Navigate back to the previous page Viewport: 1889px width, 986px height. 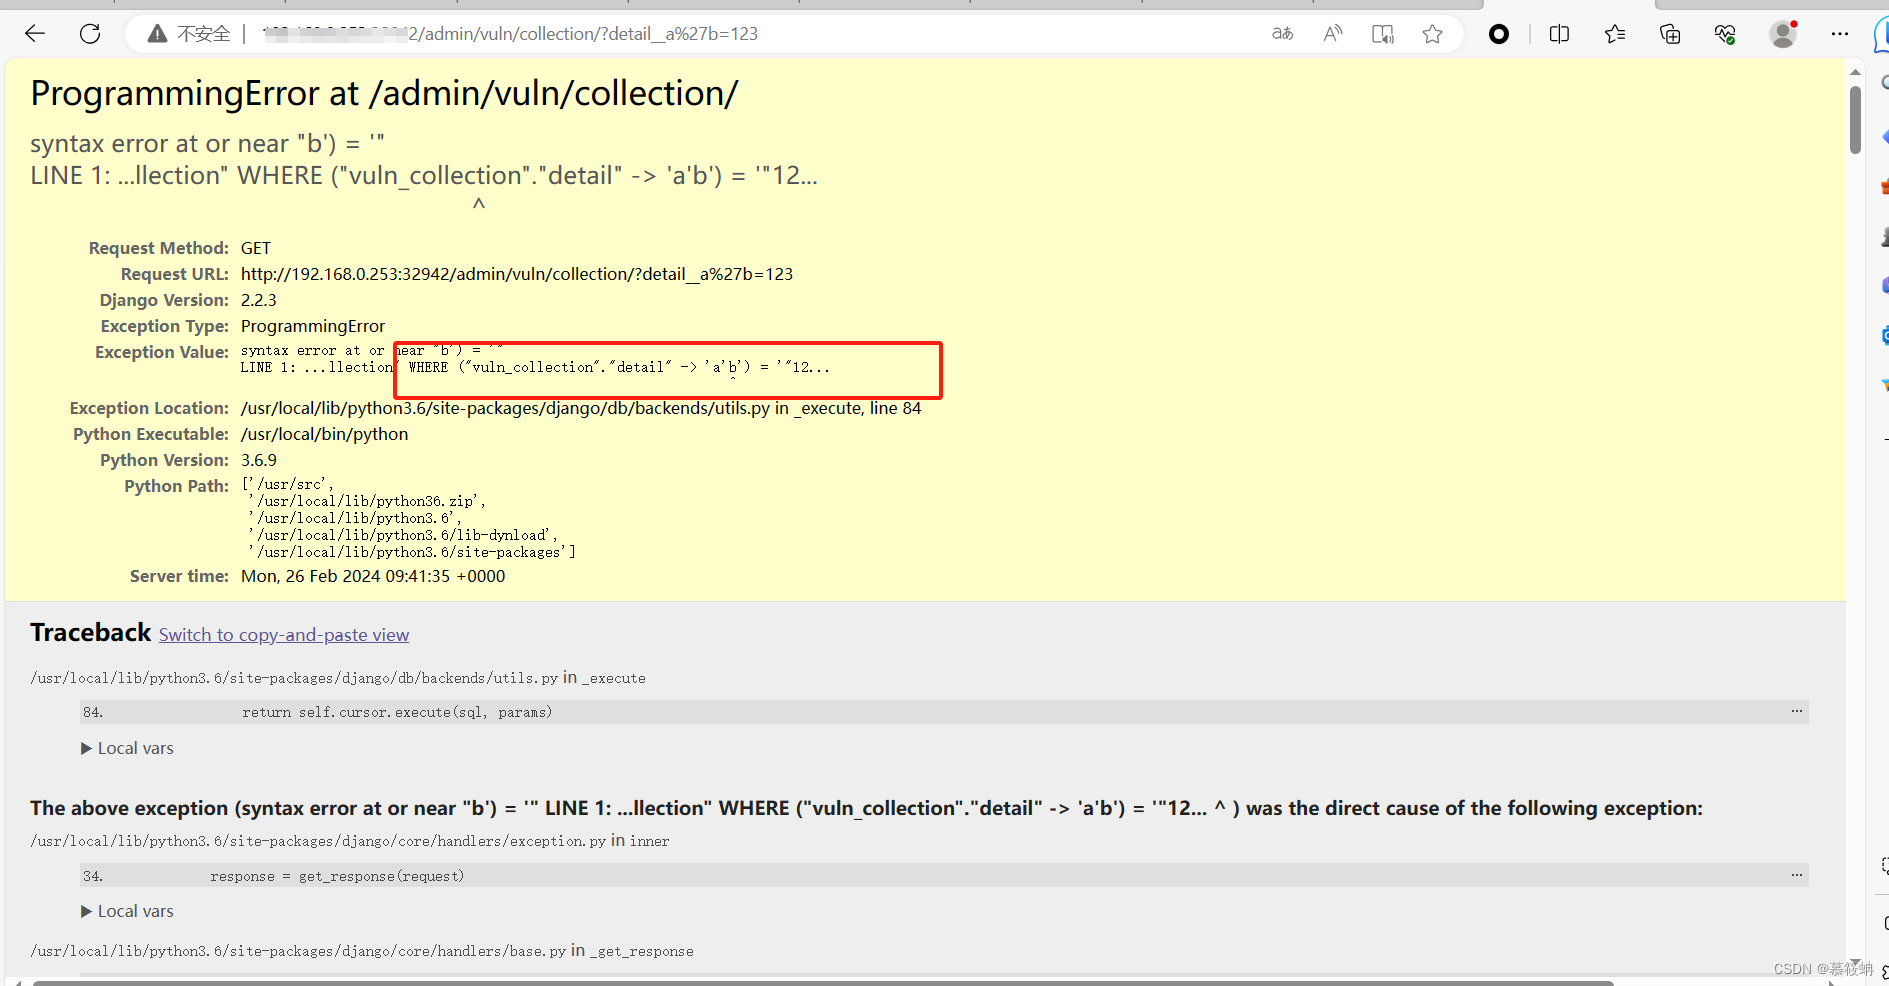pos(34,33)
